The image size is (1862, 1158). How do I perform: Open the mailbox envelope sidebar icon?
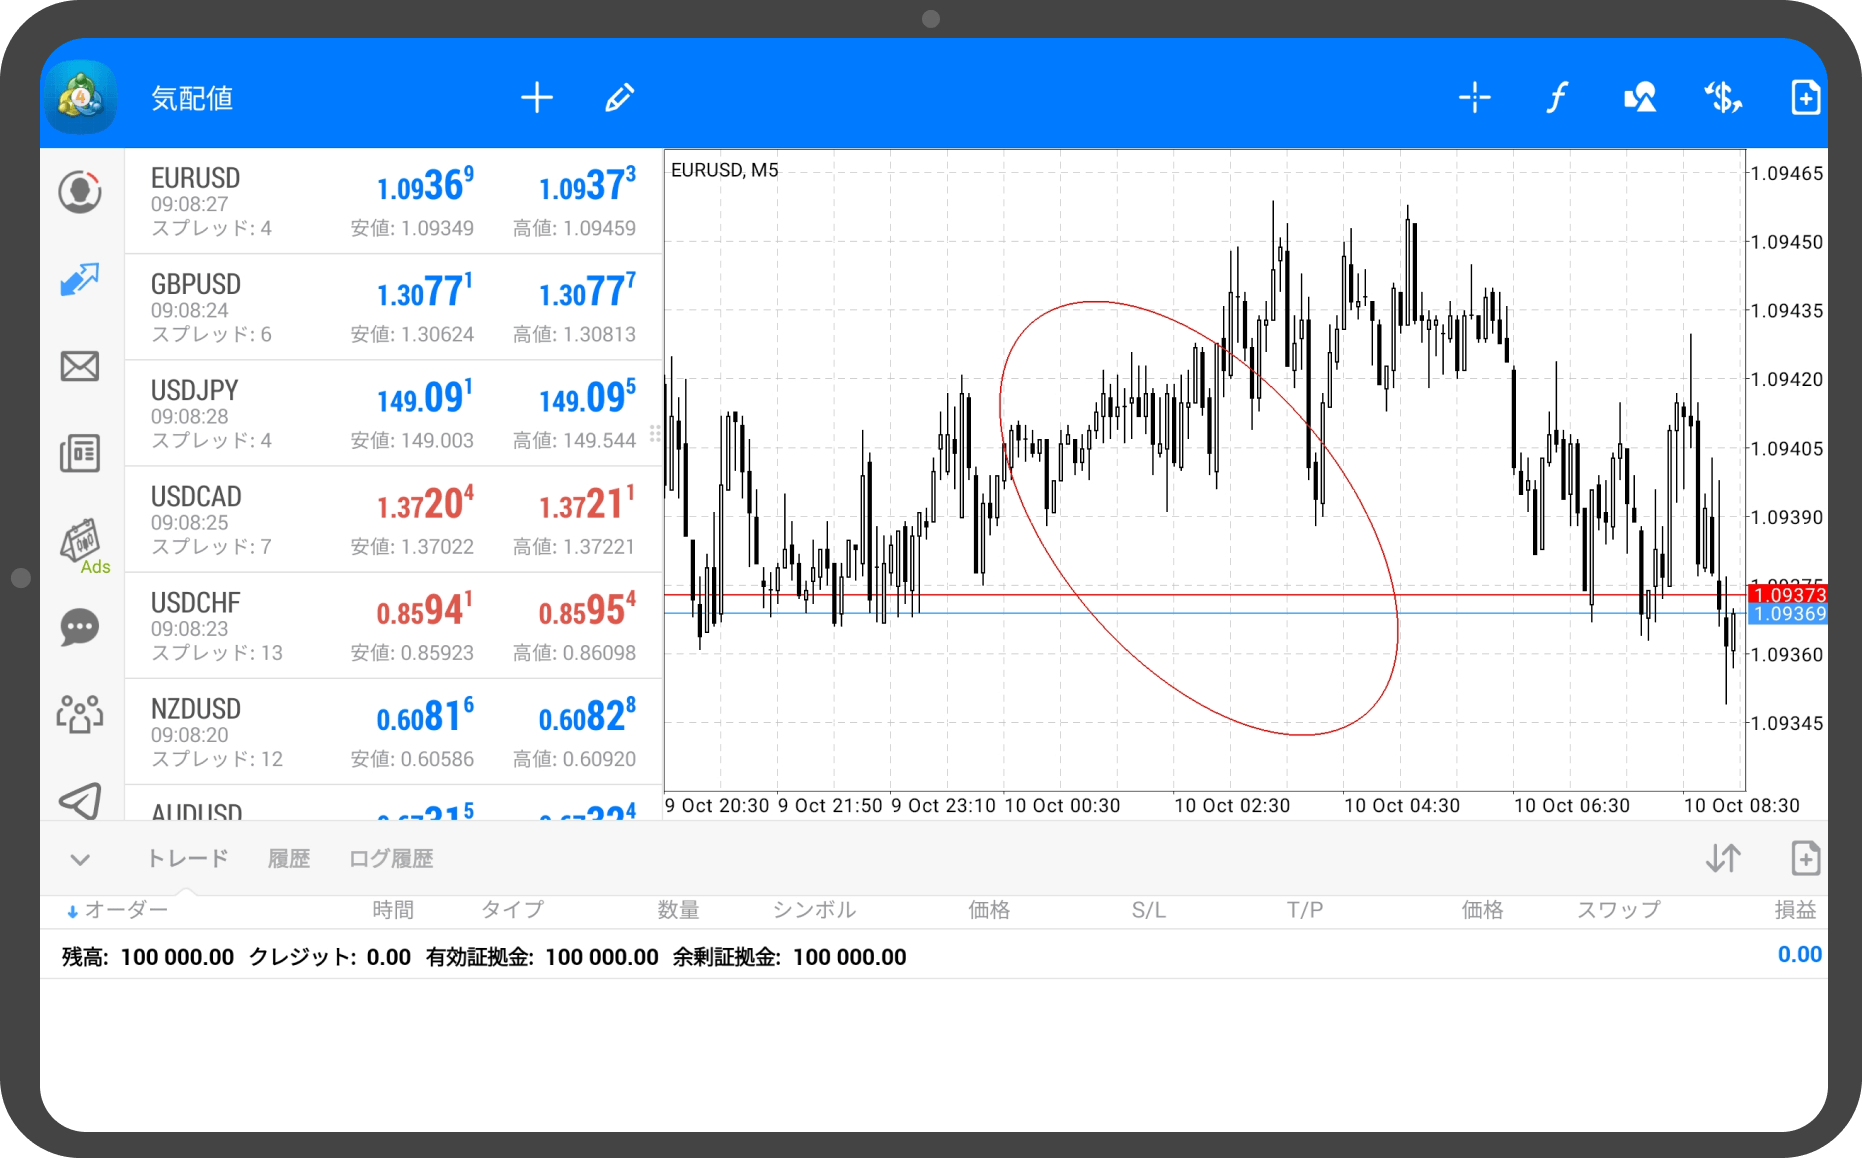coord(80,367)
